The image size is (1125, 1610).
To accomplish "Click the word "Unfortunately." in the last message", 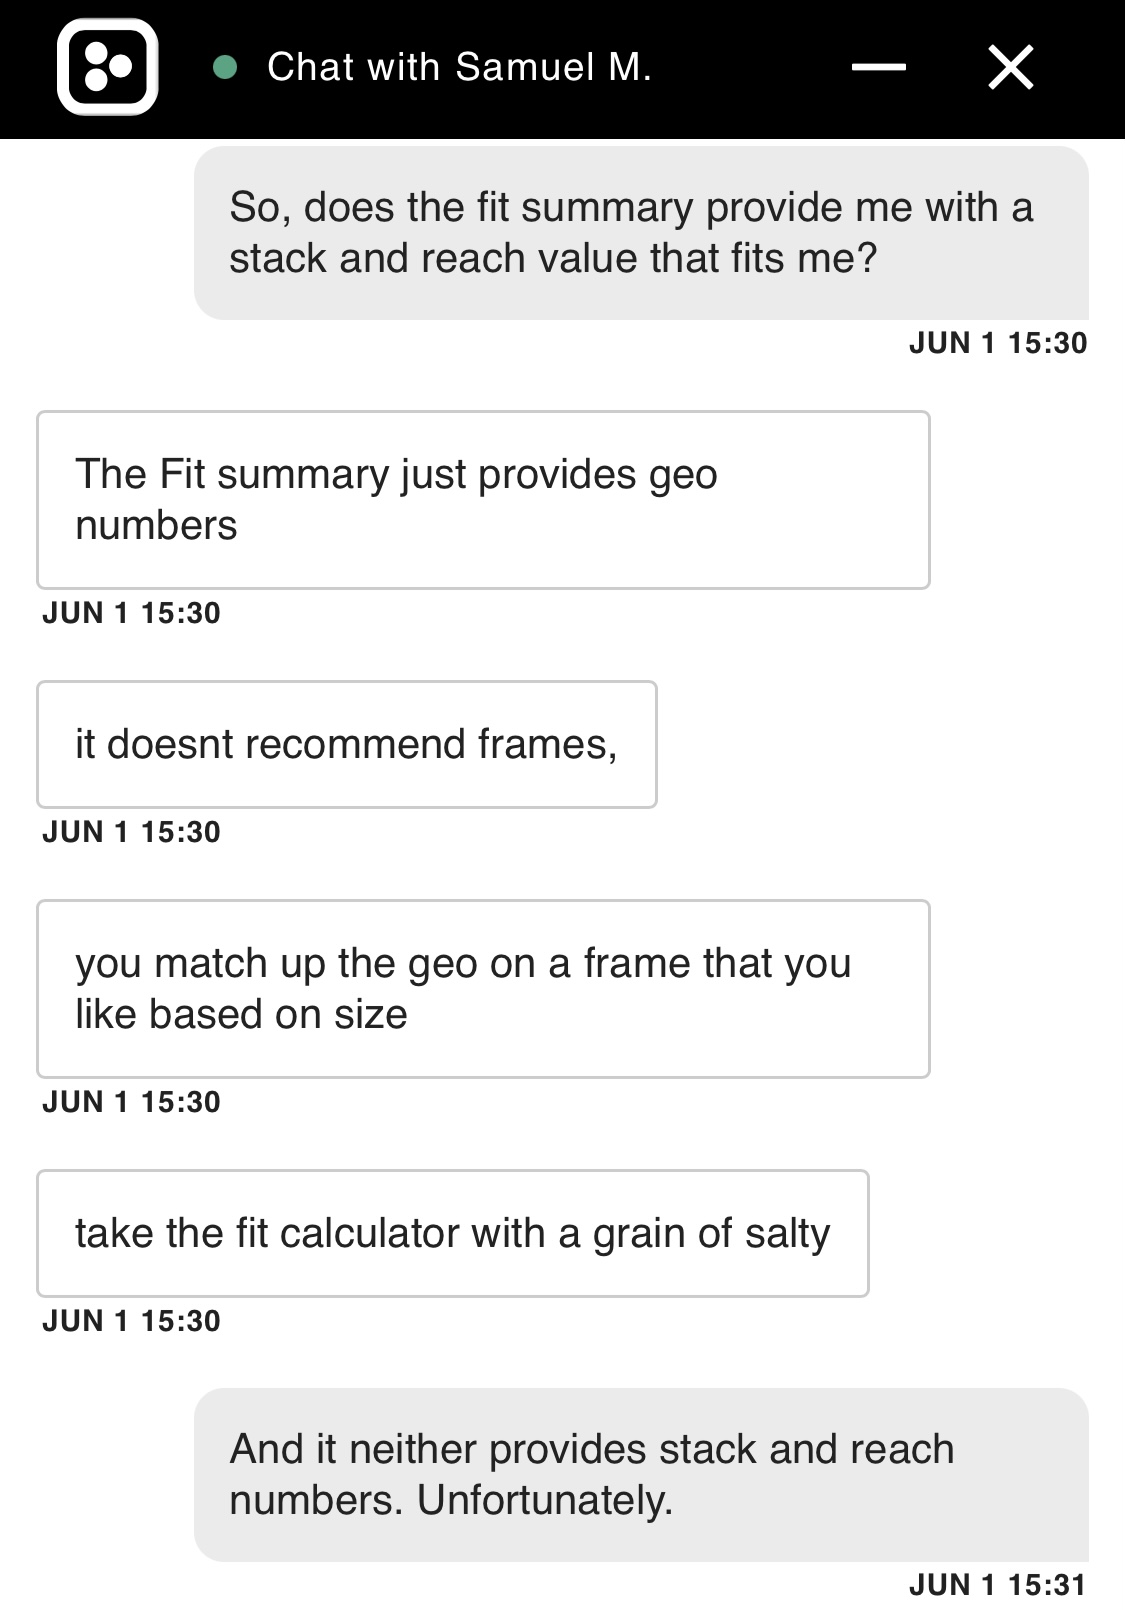I will pyautogui.click(x=545, y=1500).
